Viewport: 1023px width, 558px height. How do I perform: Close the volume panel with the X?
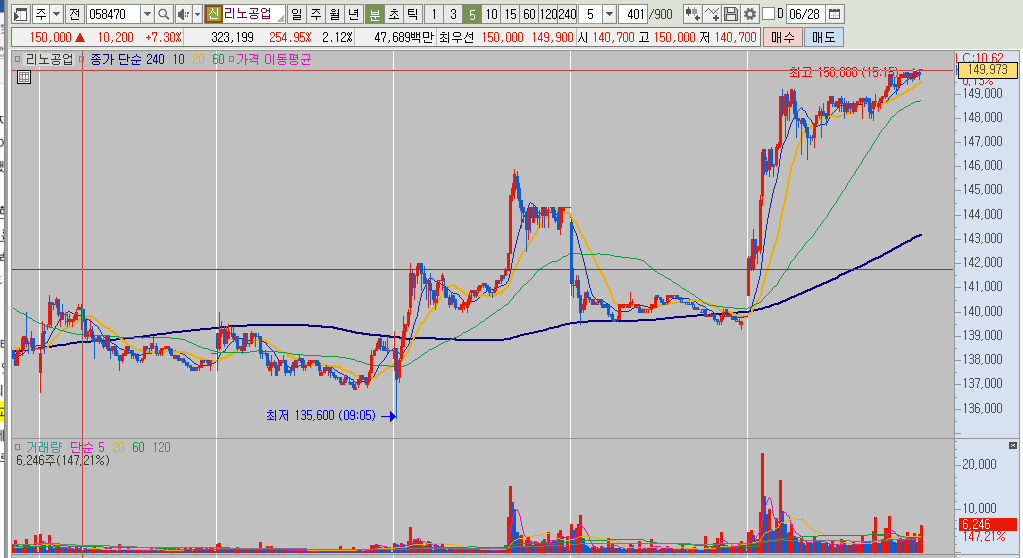tap(1013, 446)
